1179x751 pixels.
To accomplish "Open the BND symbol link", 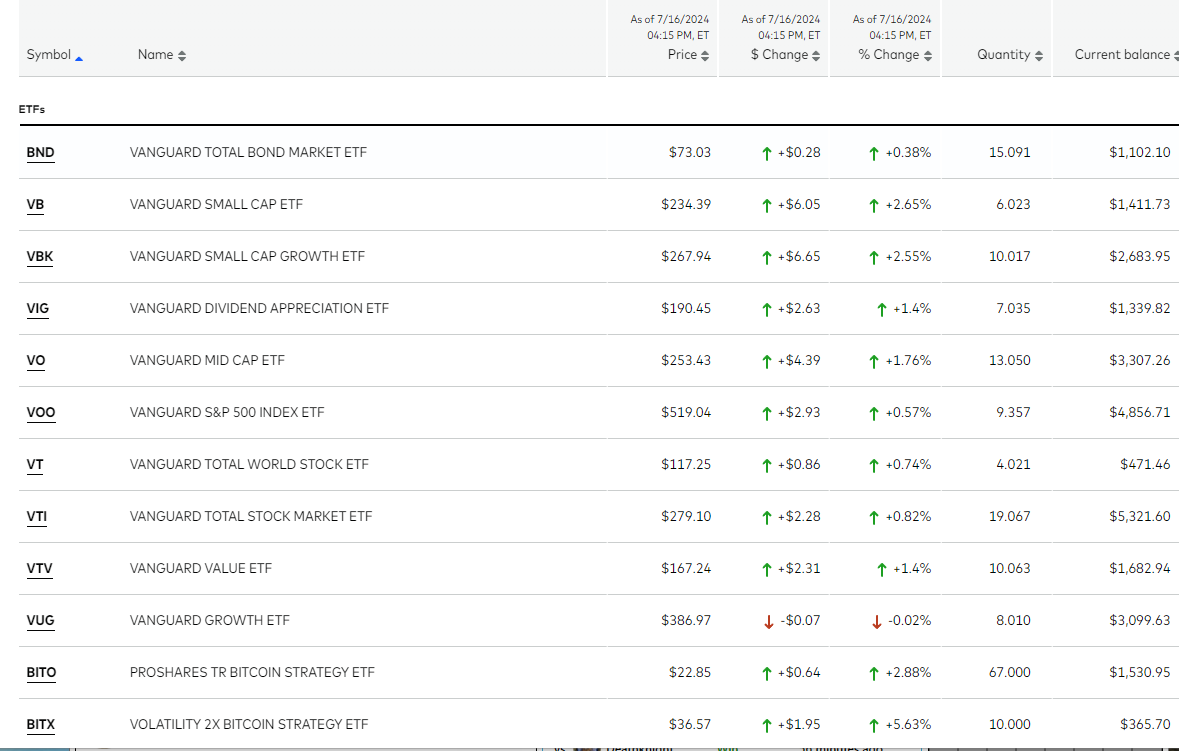I will pos(41,153).
